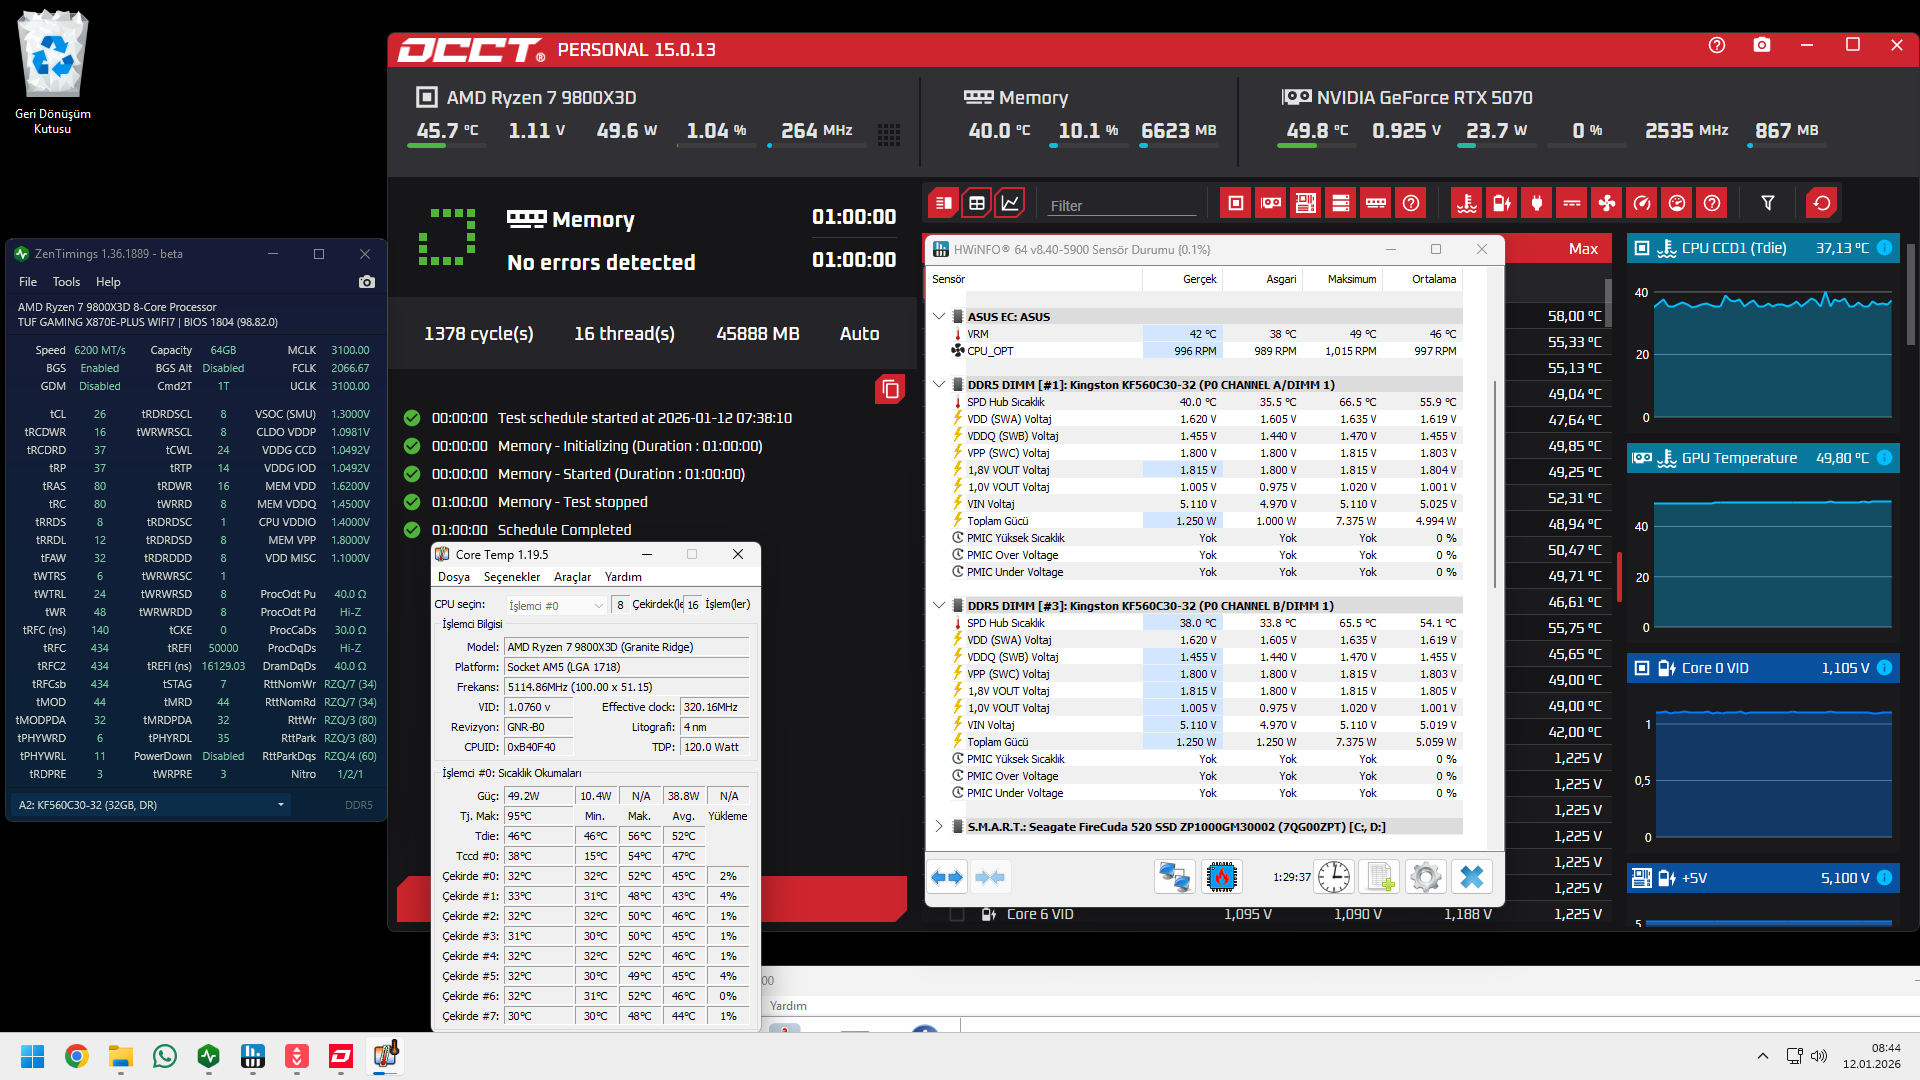Screen dimensions: 1920x1080
Task: Open Core Temp Dosya menu
Action: (x=454, y=577)
